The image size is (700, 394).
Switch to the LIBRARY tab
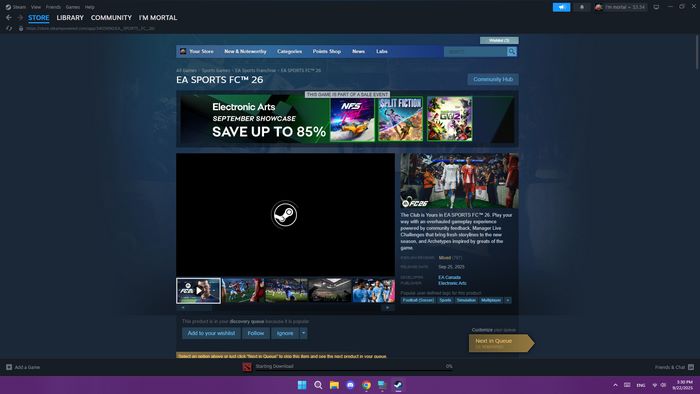tap(70, 18)
